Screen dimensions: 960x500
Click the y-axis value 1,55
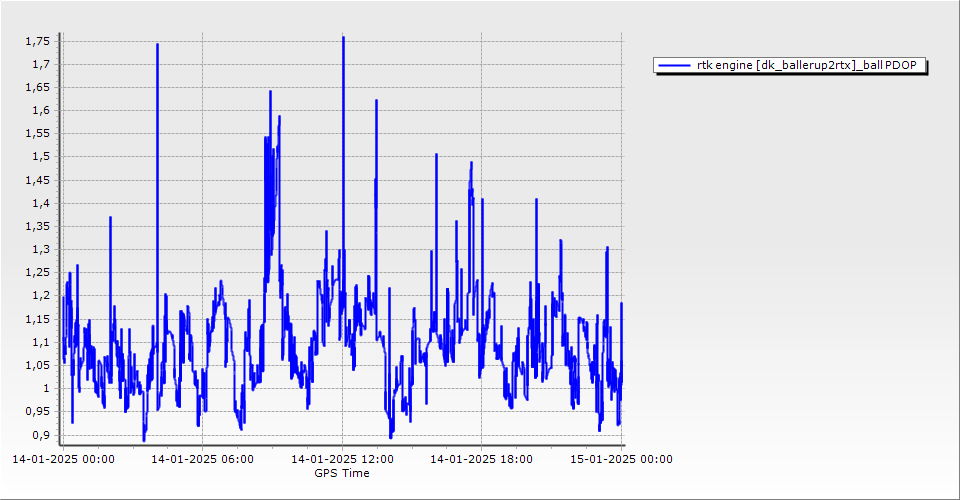37,133
